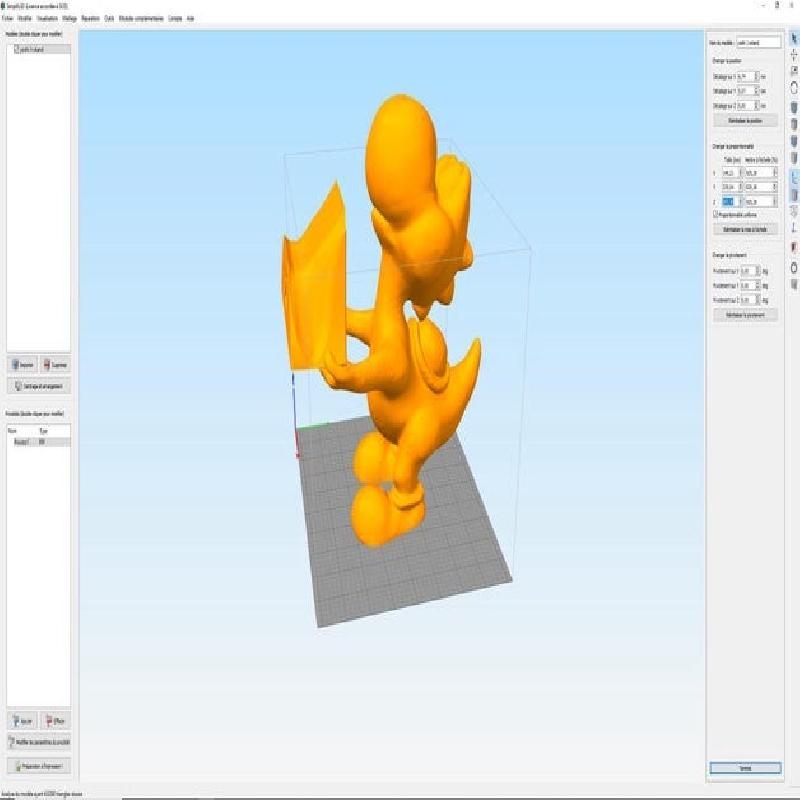Open the machine control panel icon
The height and width of the screenshot is (800, 800).
pyautogui.click(x=794, y=267)
